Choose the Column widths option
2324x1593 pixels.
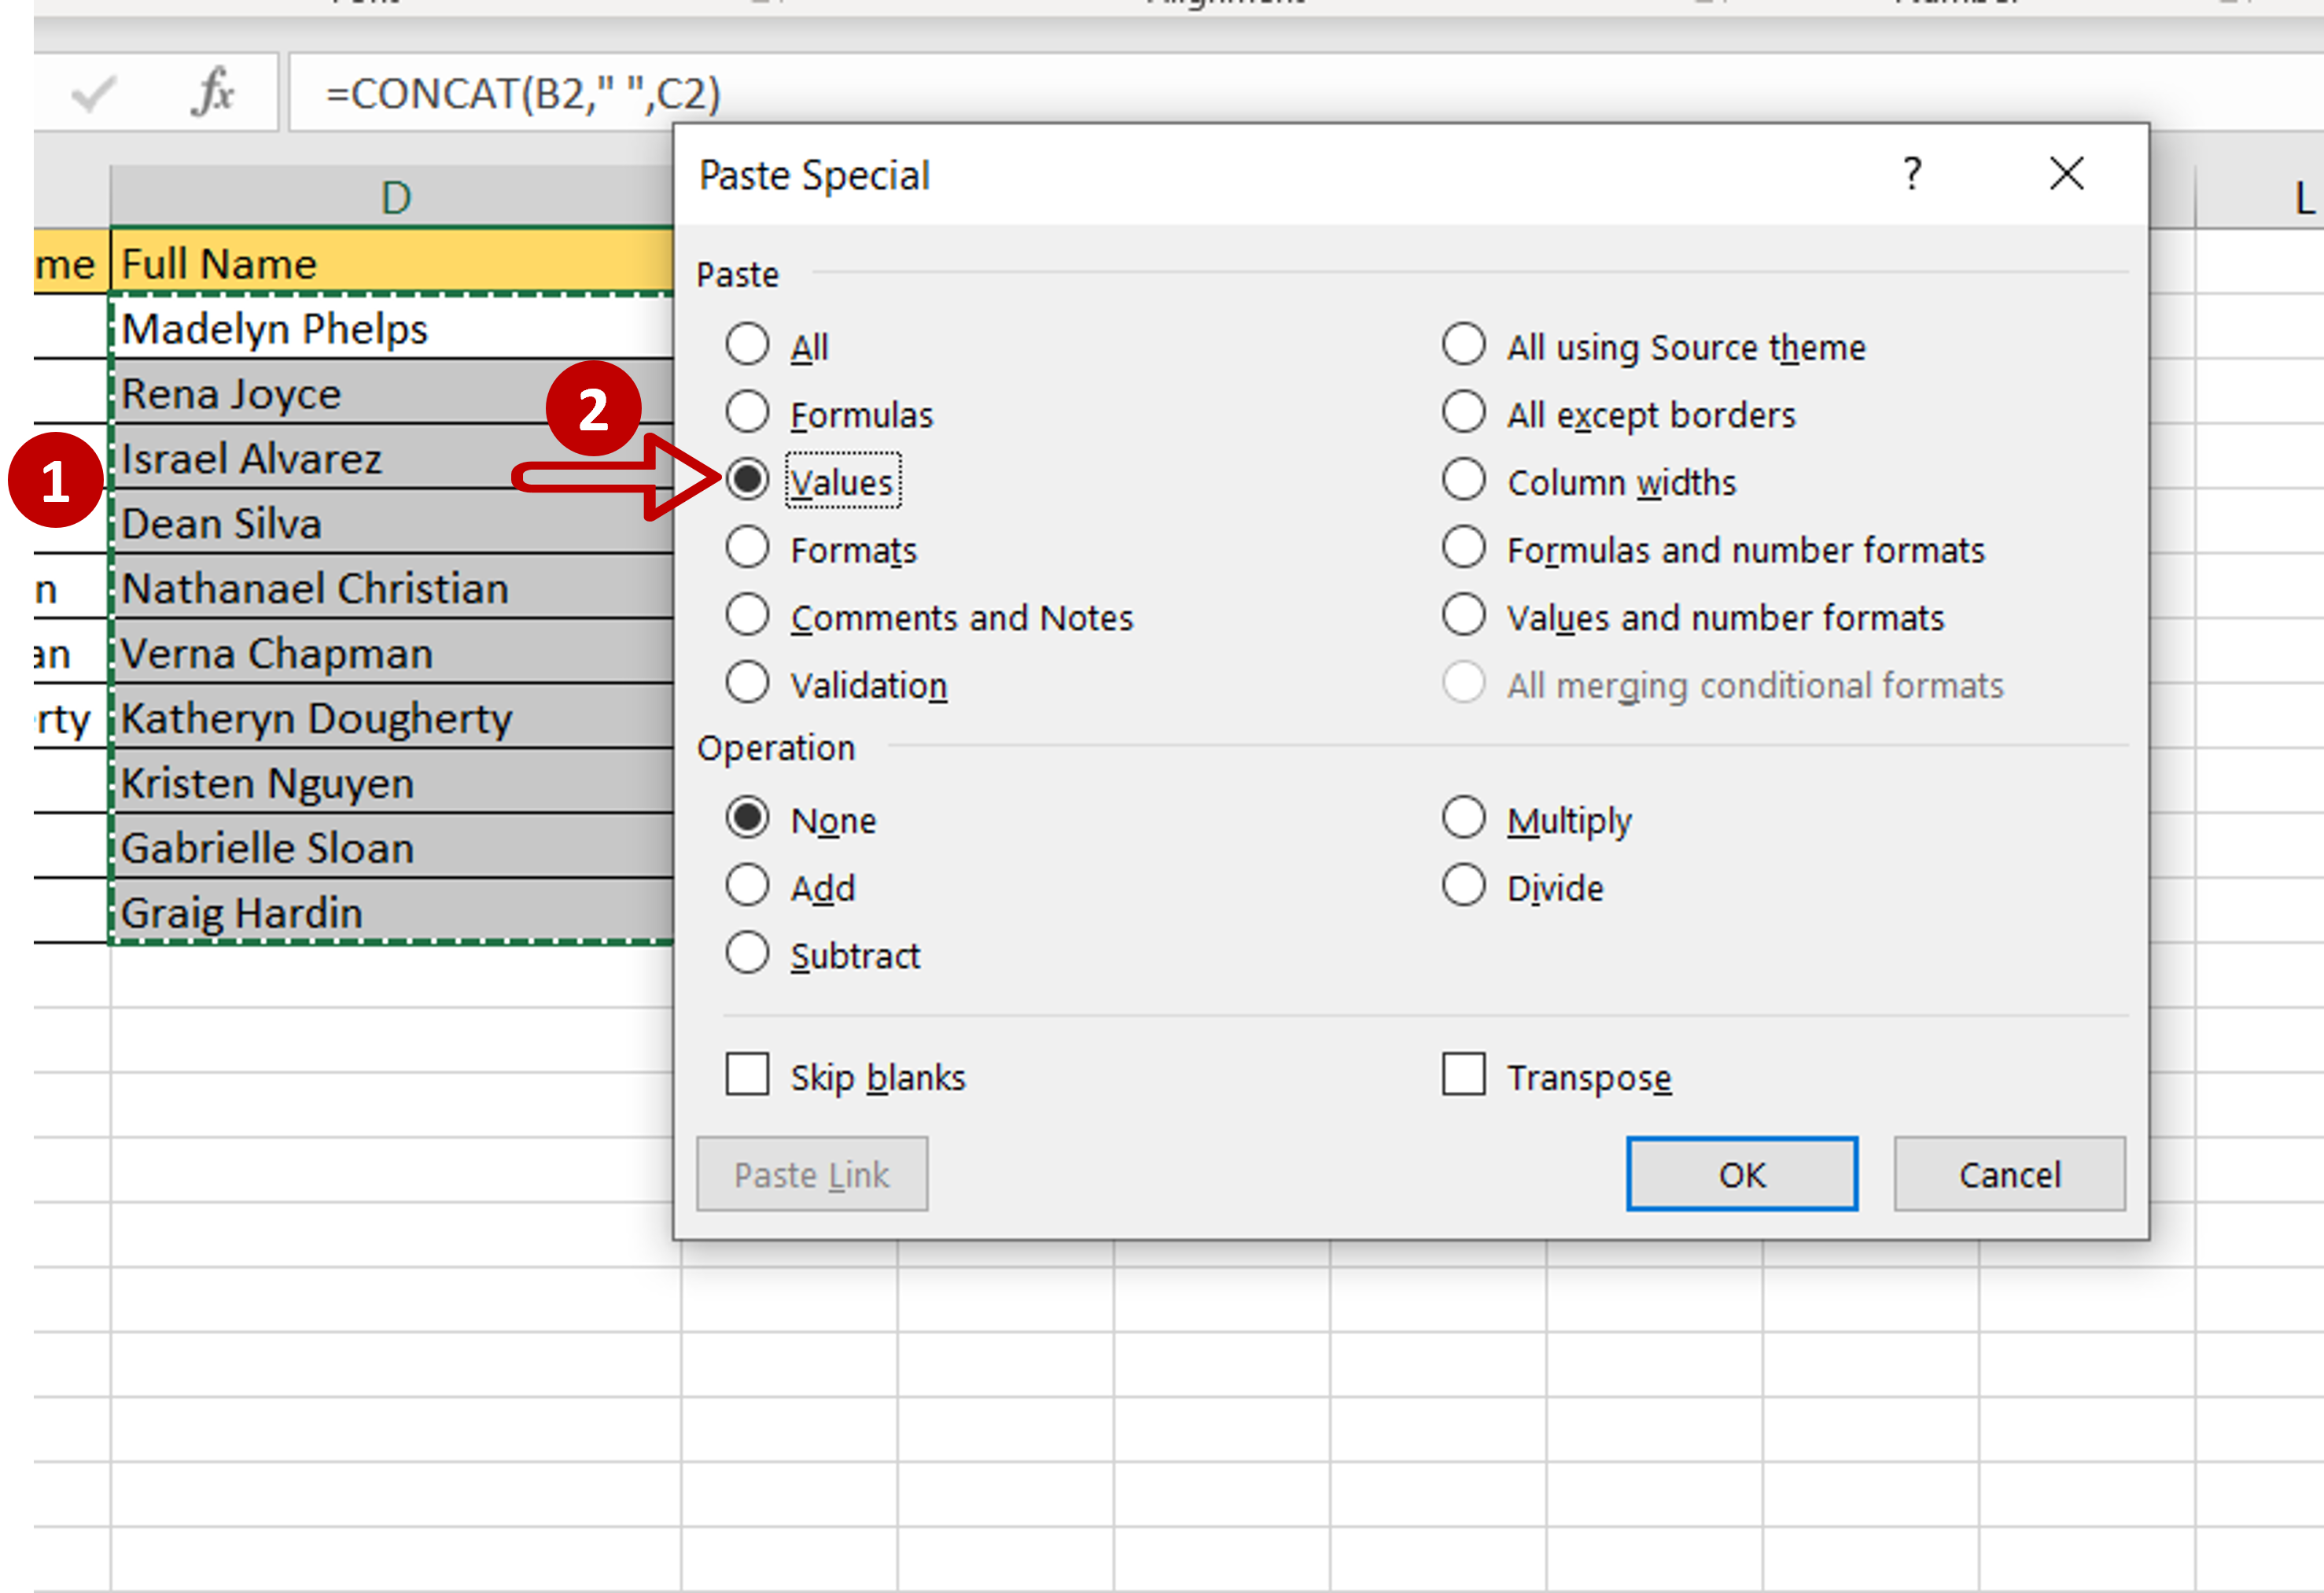[x=1463, y=480]
